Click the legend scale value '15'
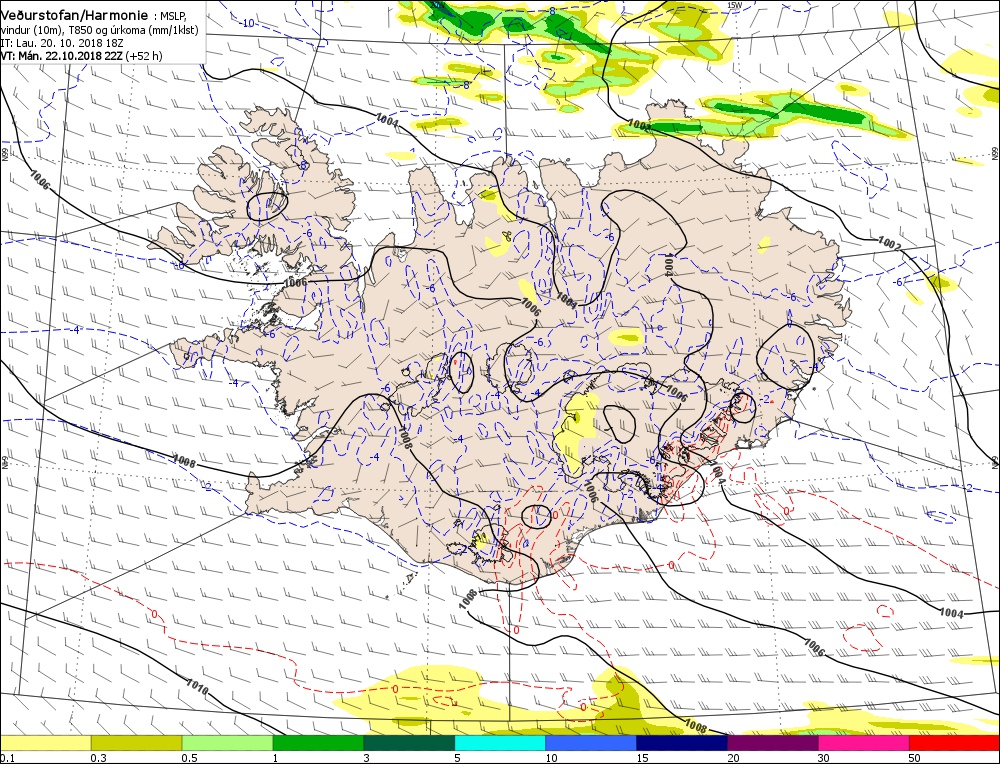Screen dimensions: 1000x764 643,758
